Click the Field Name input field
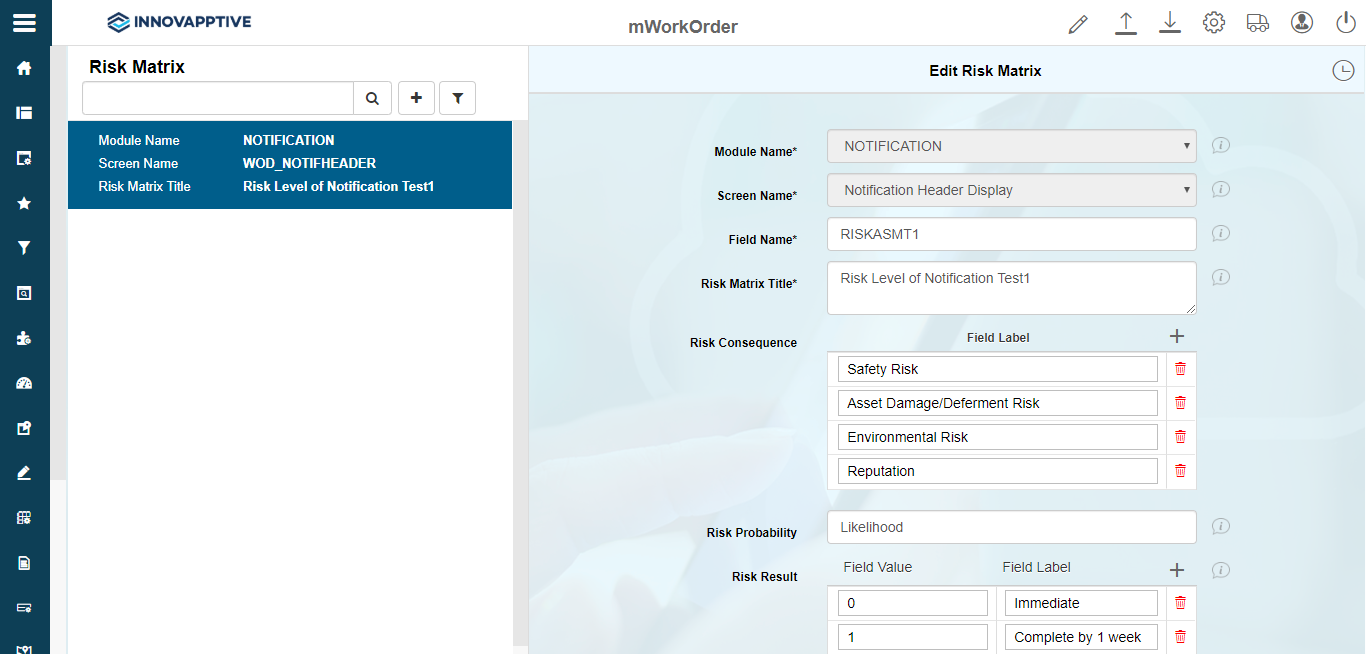 click(x=1011, y=234)
